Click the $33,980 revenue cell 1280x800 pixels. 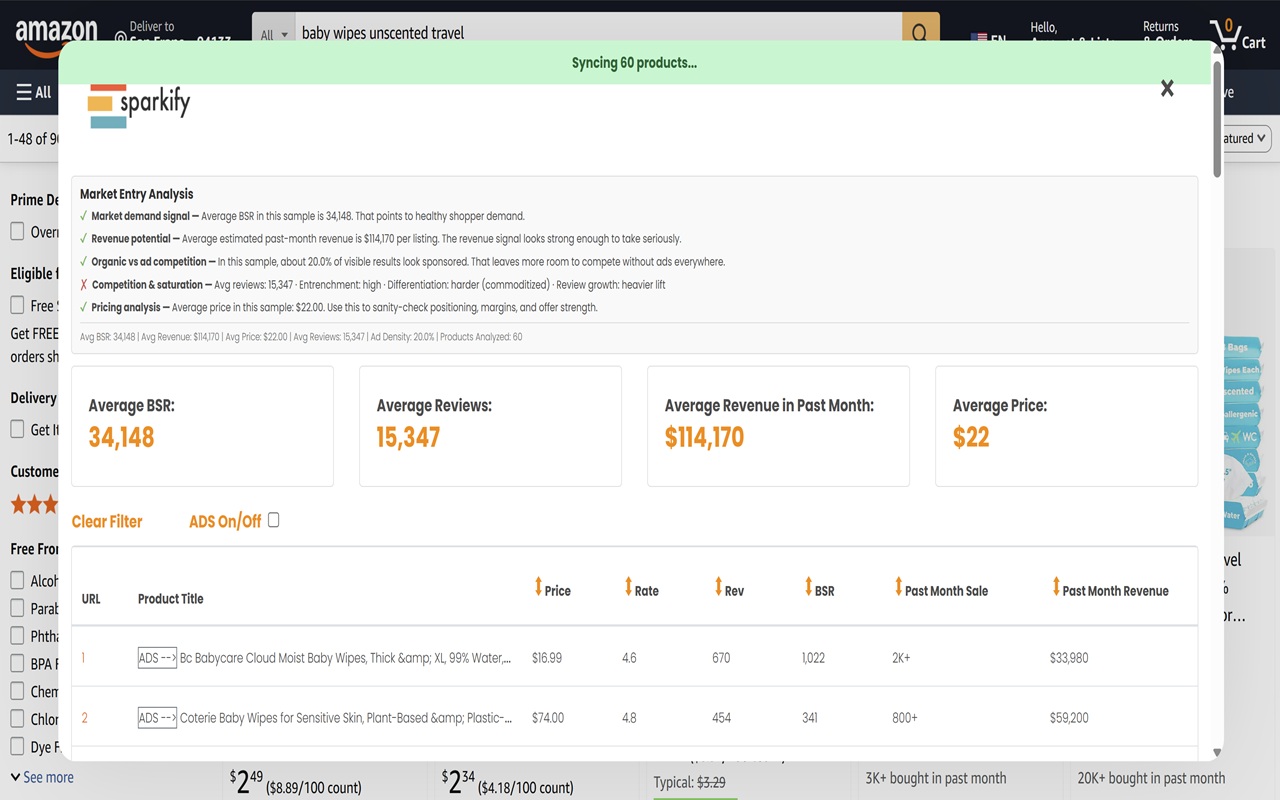(x=1069, y=658)
